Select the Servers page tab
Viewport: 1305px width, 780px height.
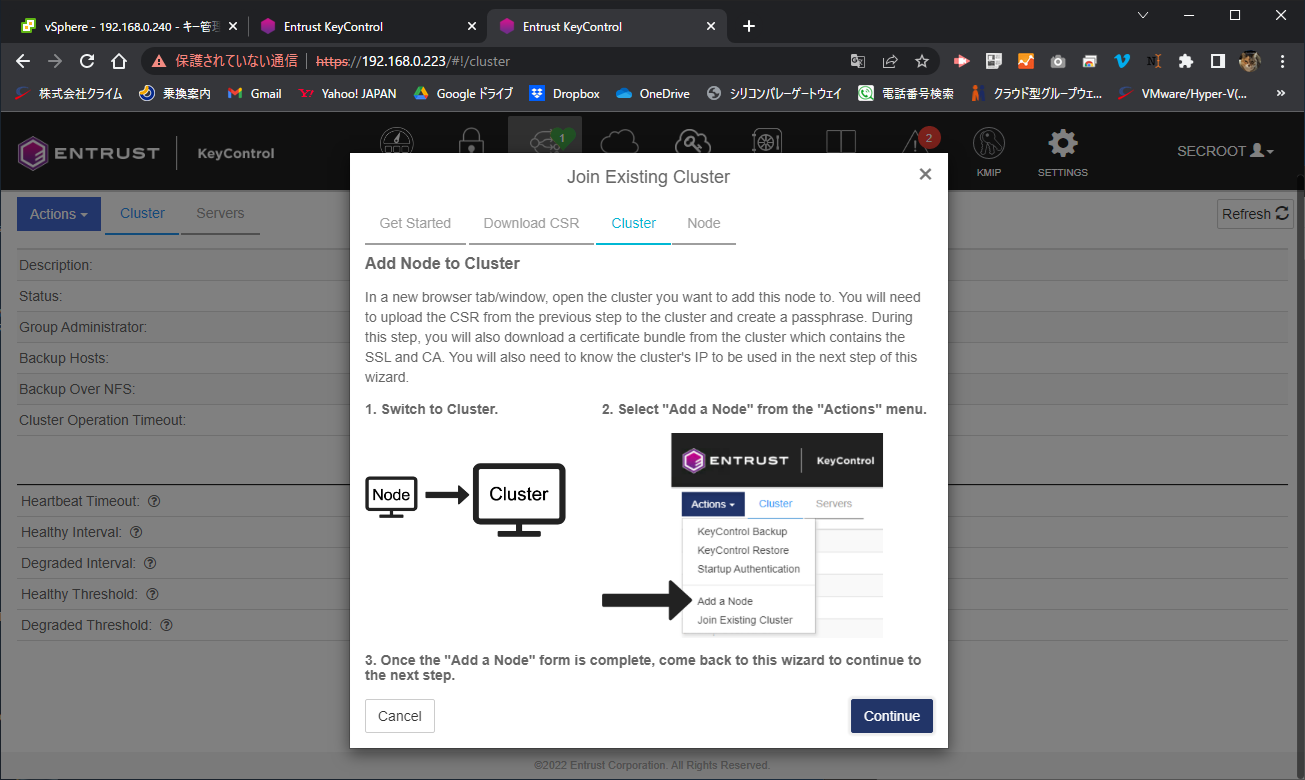(x=220, y=213)
